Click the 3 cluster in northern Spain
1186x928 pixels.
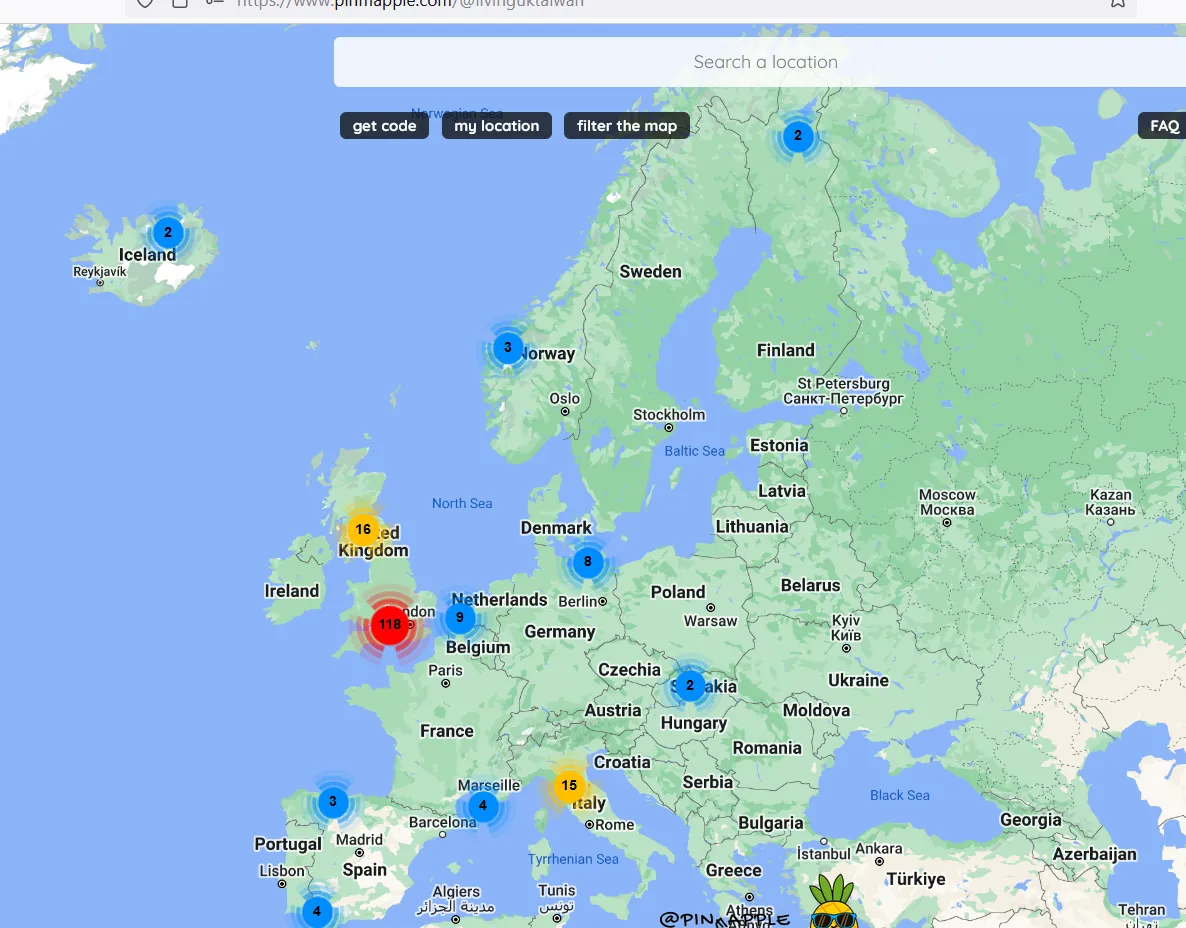click(x=332, y=802)
